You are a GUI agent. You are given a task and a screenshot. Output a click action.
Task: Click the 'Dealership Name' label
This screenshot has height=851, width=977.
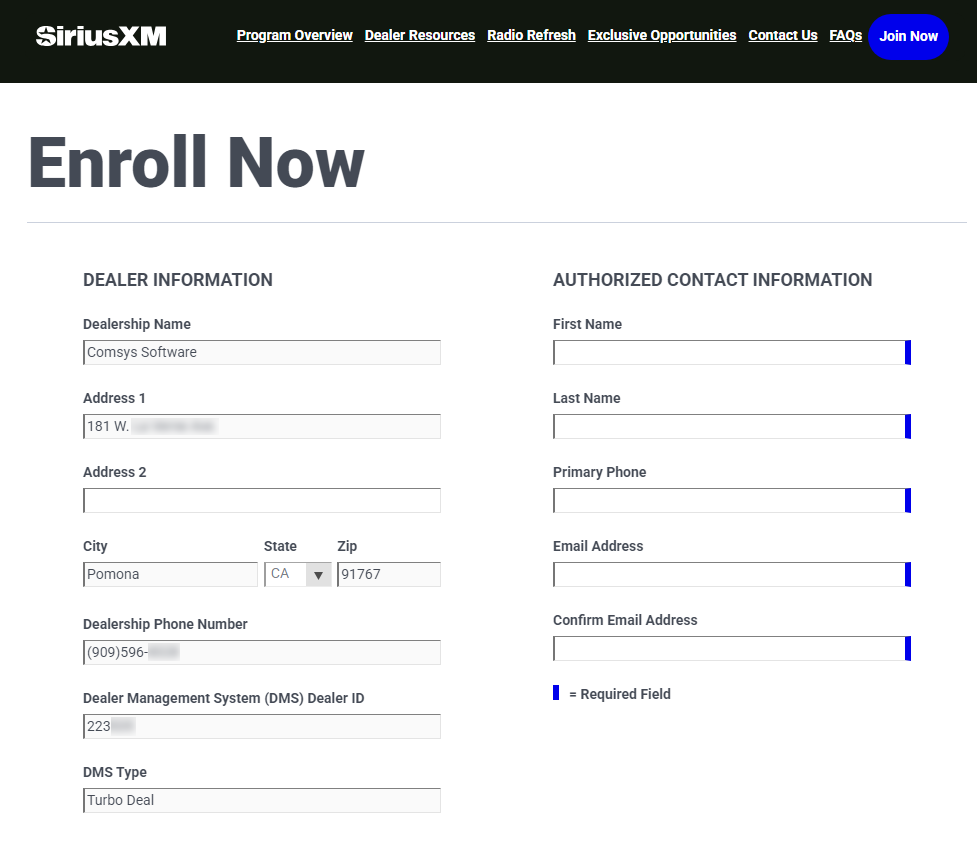pos(136,324)
